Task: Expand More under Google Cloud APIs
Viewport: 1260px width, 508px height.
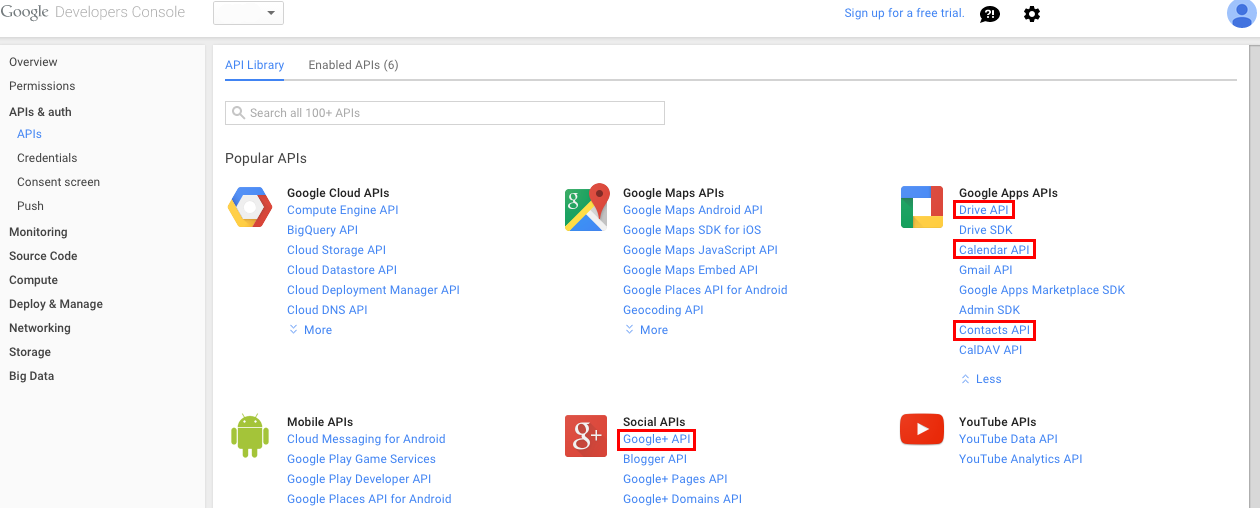Action: point(310,330)
